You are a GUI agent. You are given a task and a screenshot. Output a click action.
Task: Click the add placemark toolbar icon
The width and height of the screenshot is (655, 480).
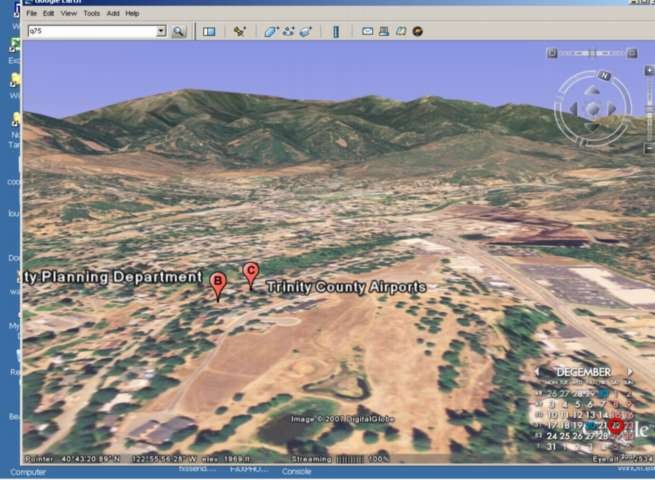pos(240,32)
